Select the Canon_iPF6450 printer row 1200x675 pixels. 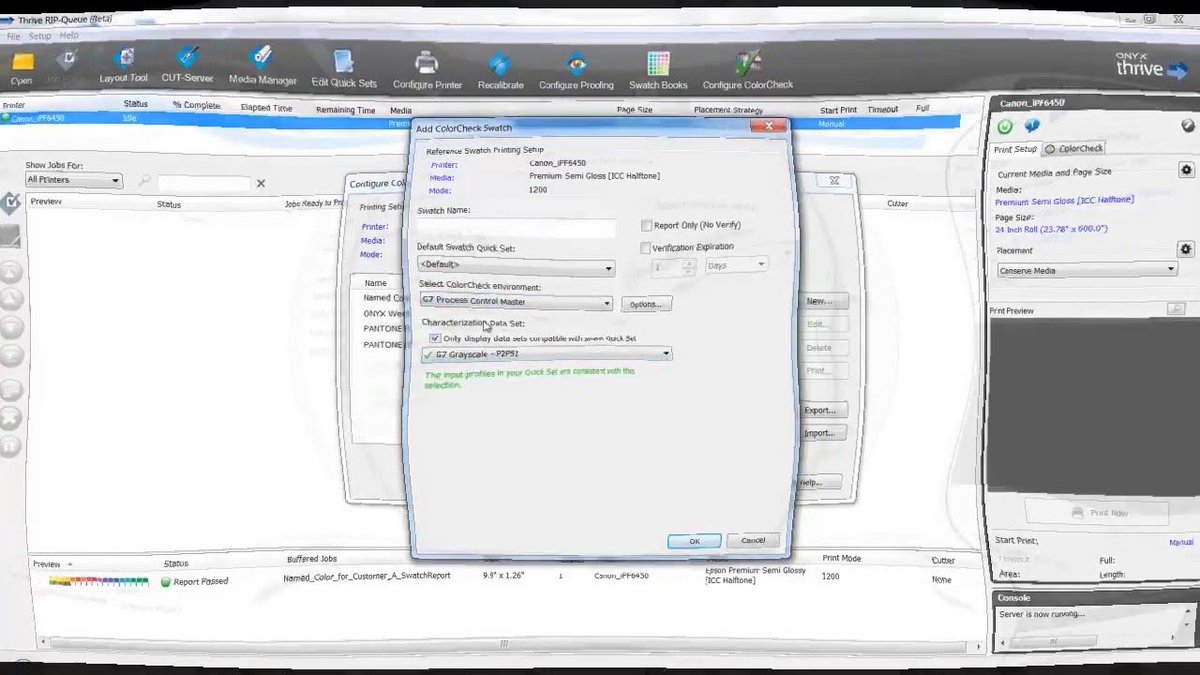[x=480, y=120]
